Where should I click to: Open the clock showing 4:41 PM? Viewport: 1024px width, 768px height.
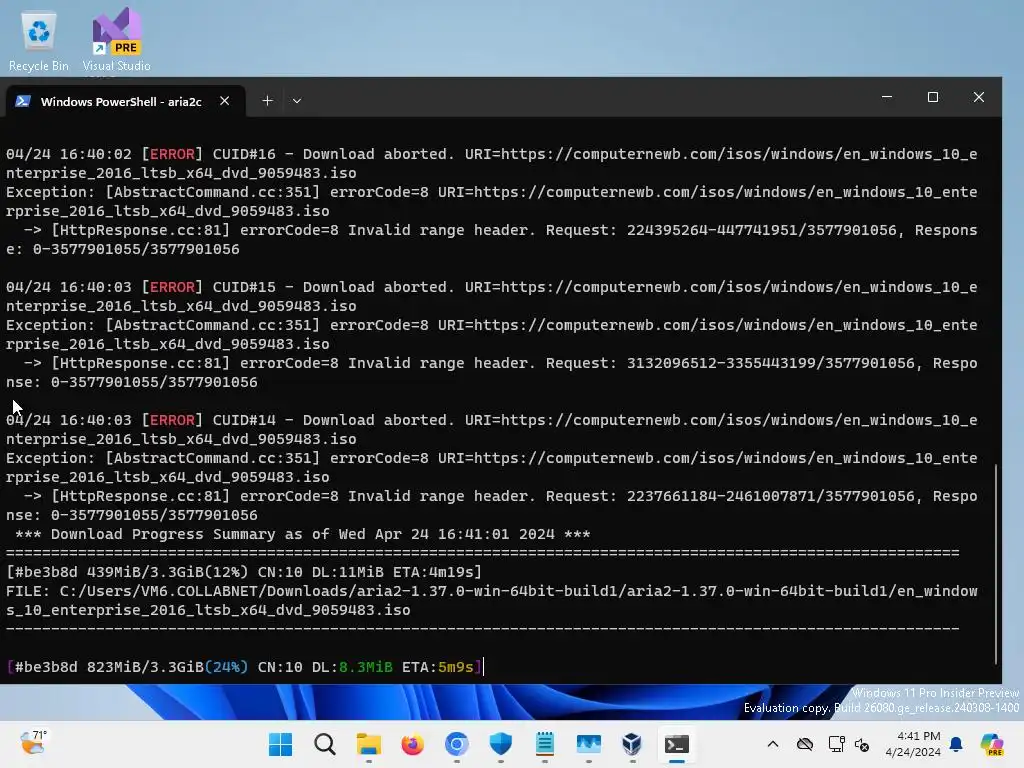click(x=913, y=744)
